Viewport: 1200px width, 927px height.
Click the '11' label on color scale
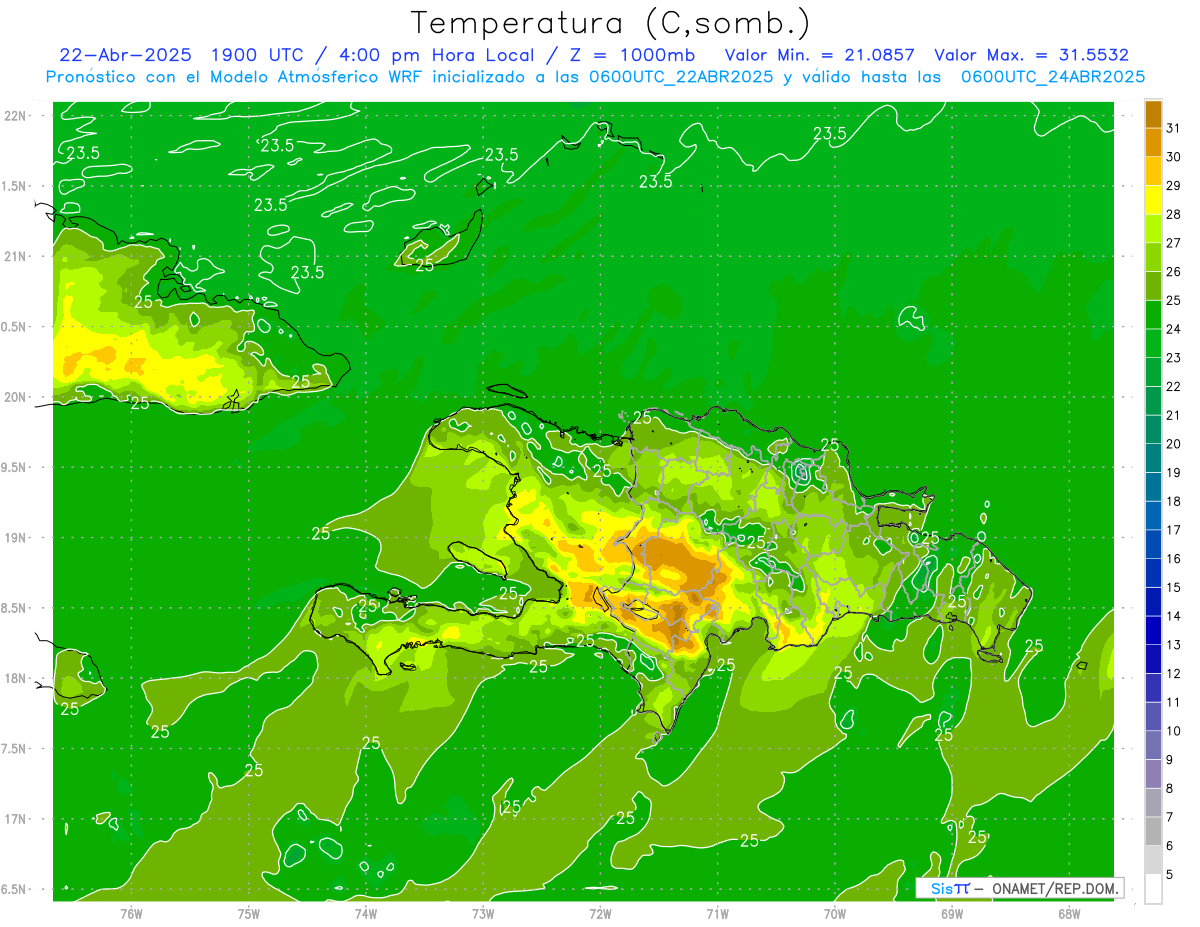[x=1173, y=702]
